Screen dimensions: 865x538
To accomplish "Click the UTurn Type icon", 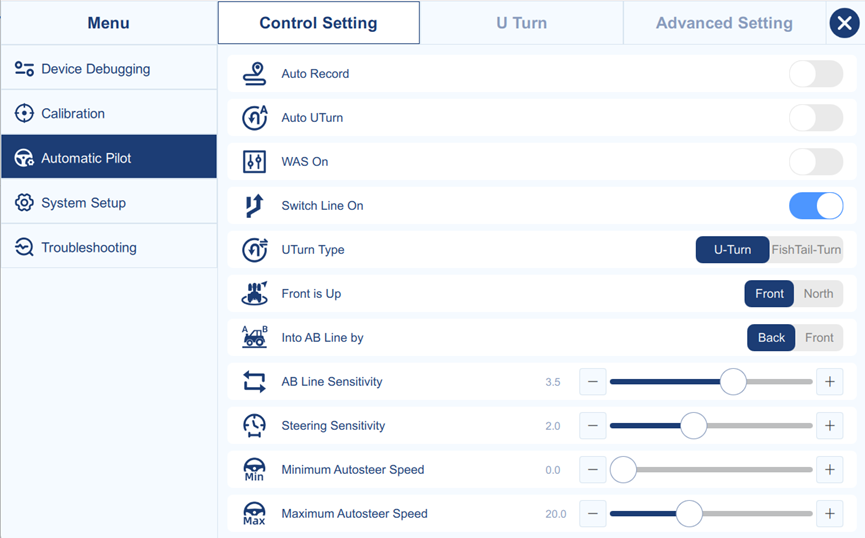I will pyautogui.click(x=254, y=249).
